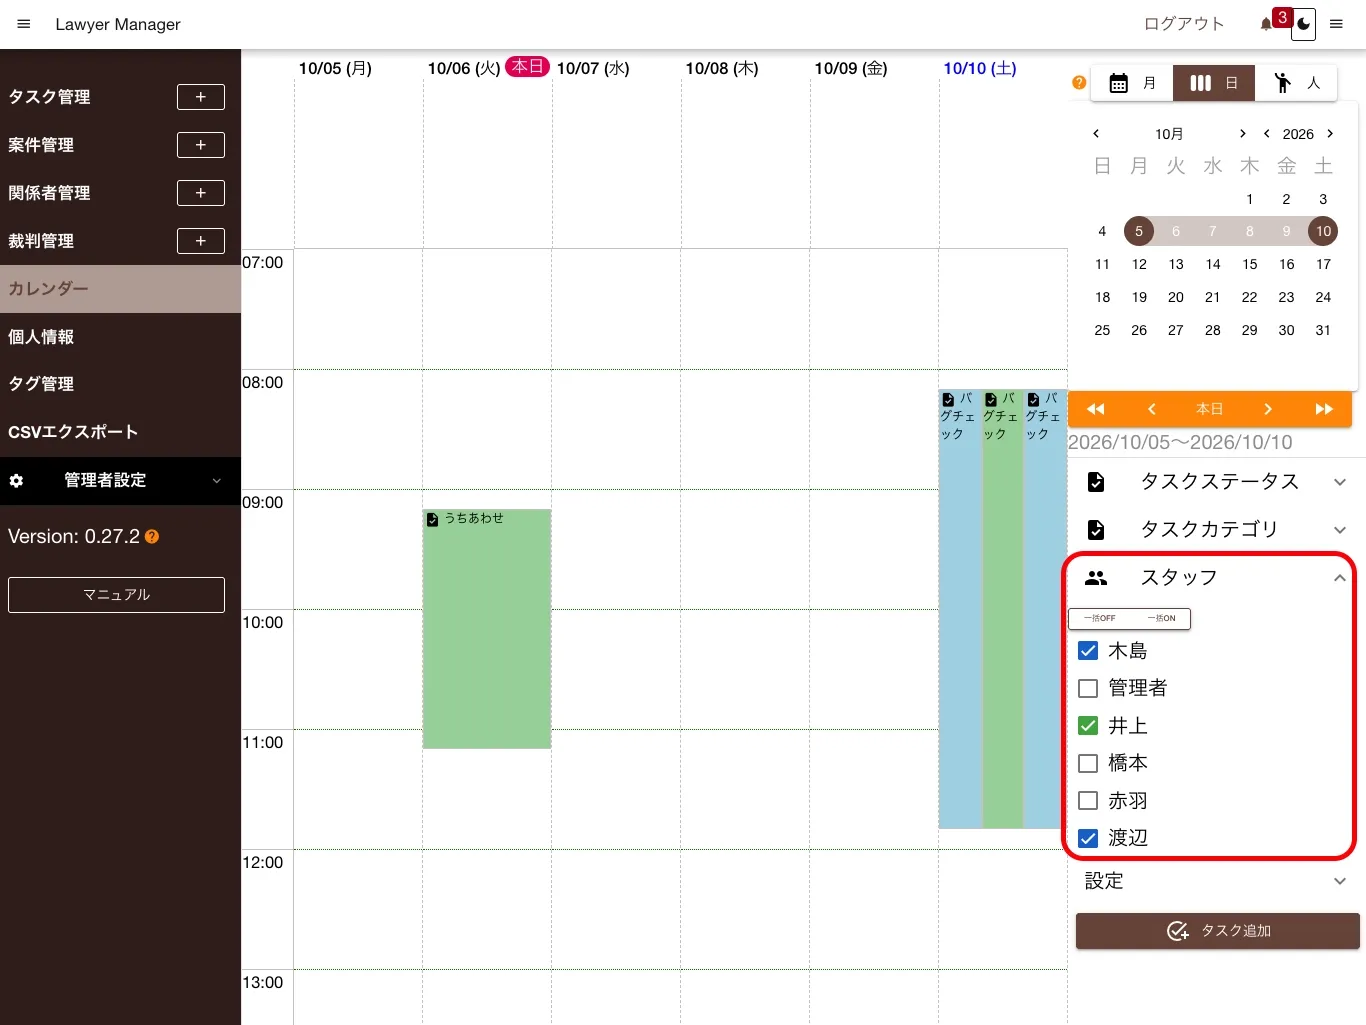The height and width of the screenshot is (1025, 1366).
Task: Click the orange help icon beside view switcher
Action: coord(1079,83)
